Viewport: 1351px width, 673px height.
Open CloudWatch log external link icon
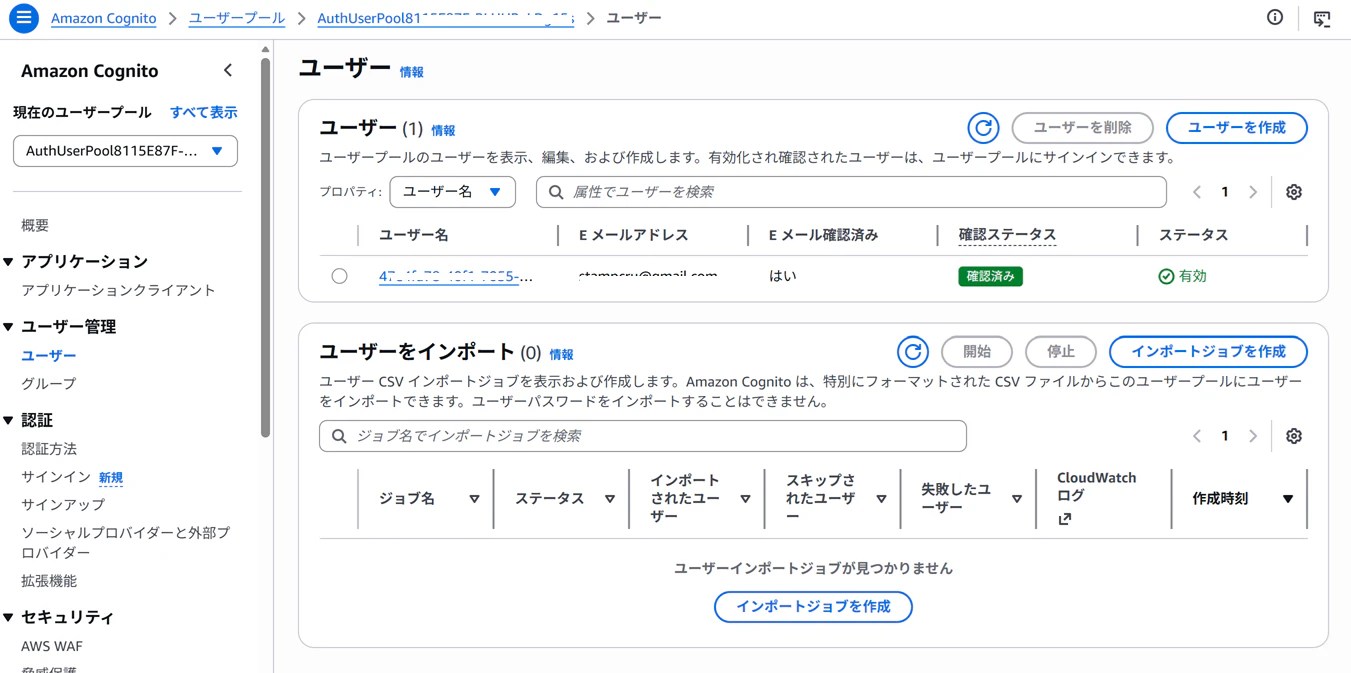[x=1065, y=519]
